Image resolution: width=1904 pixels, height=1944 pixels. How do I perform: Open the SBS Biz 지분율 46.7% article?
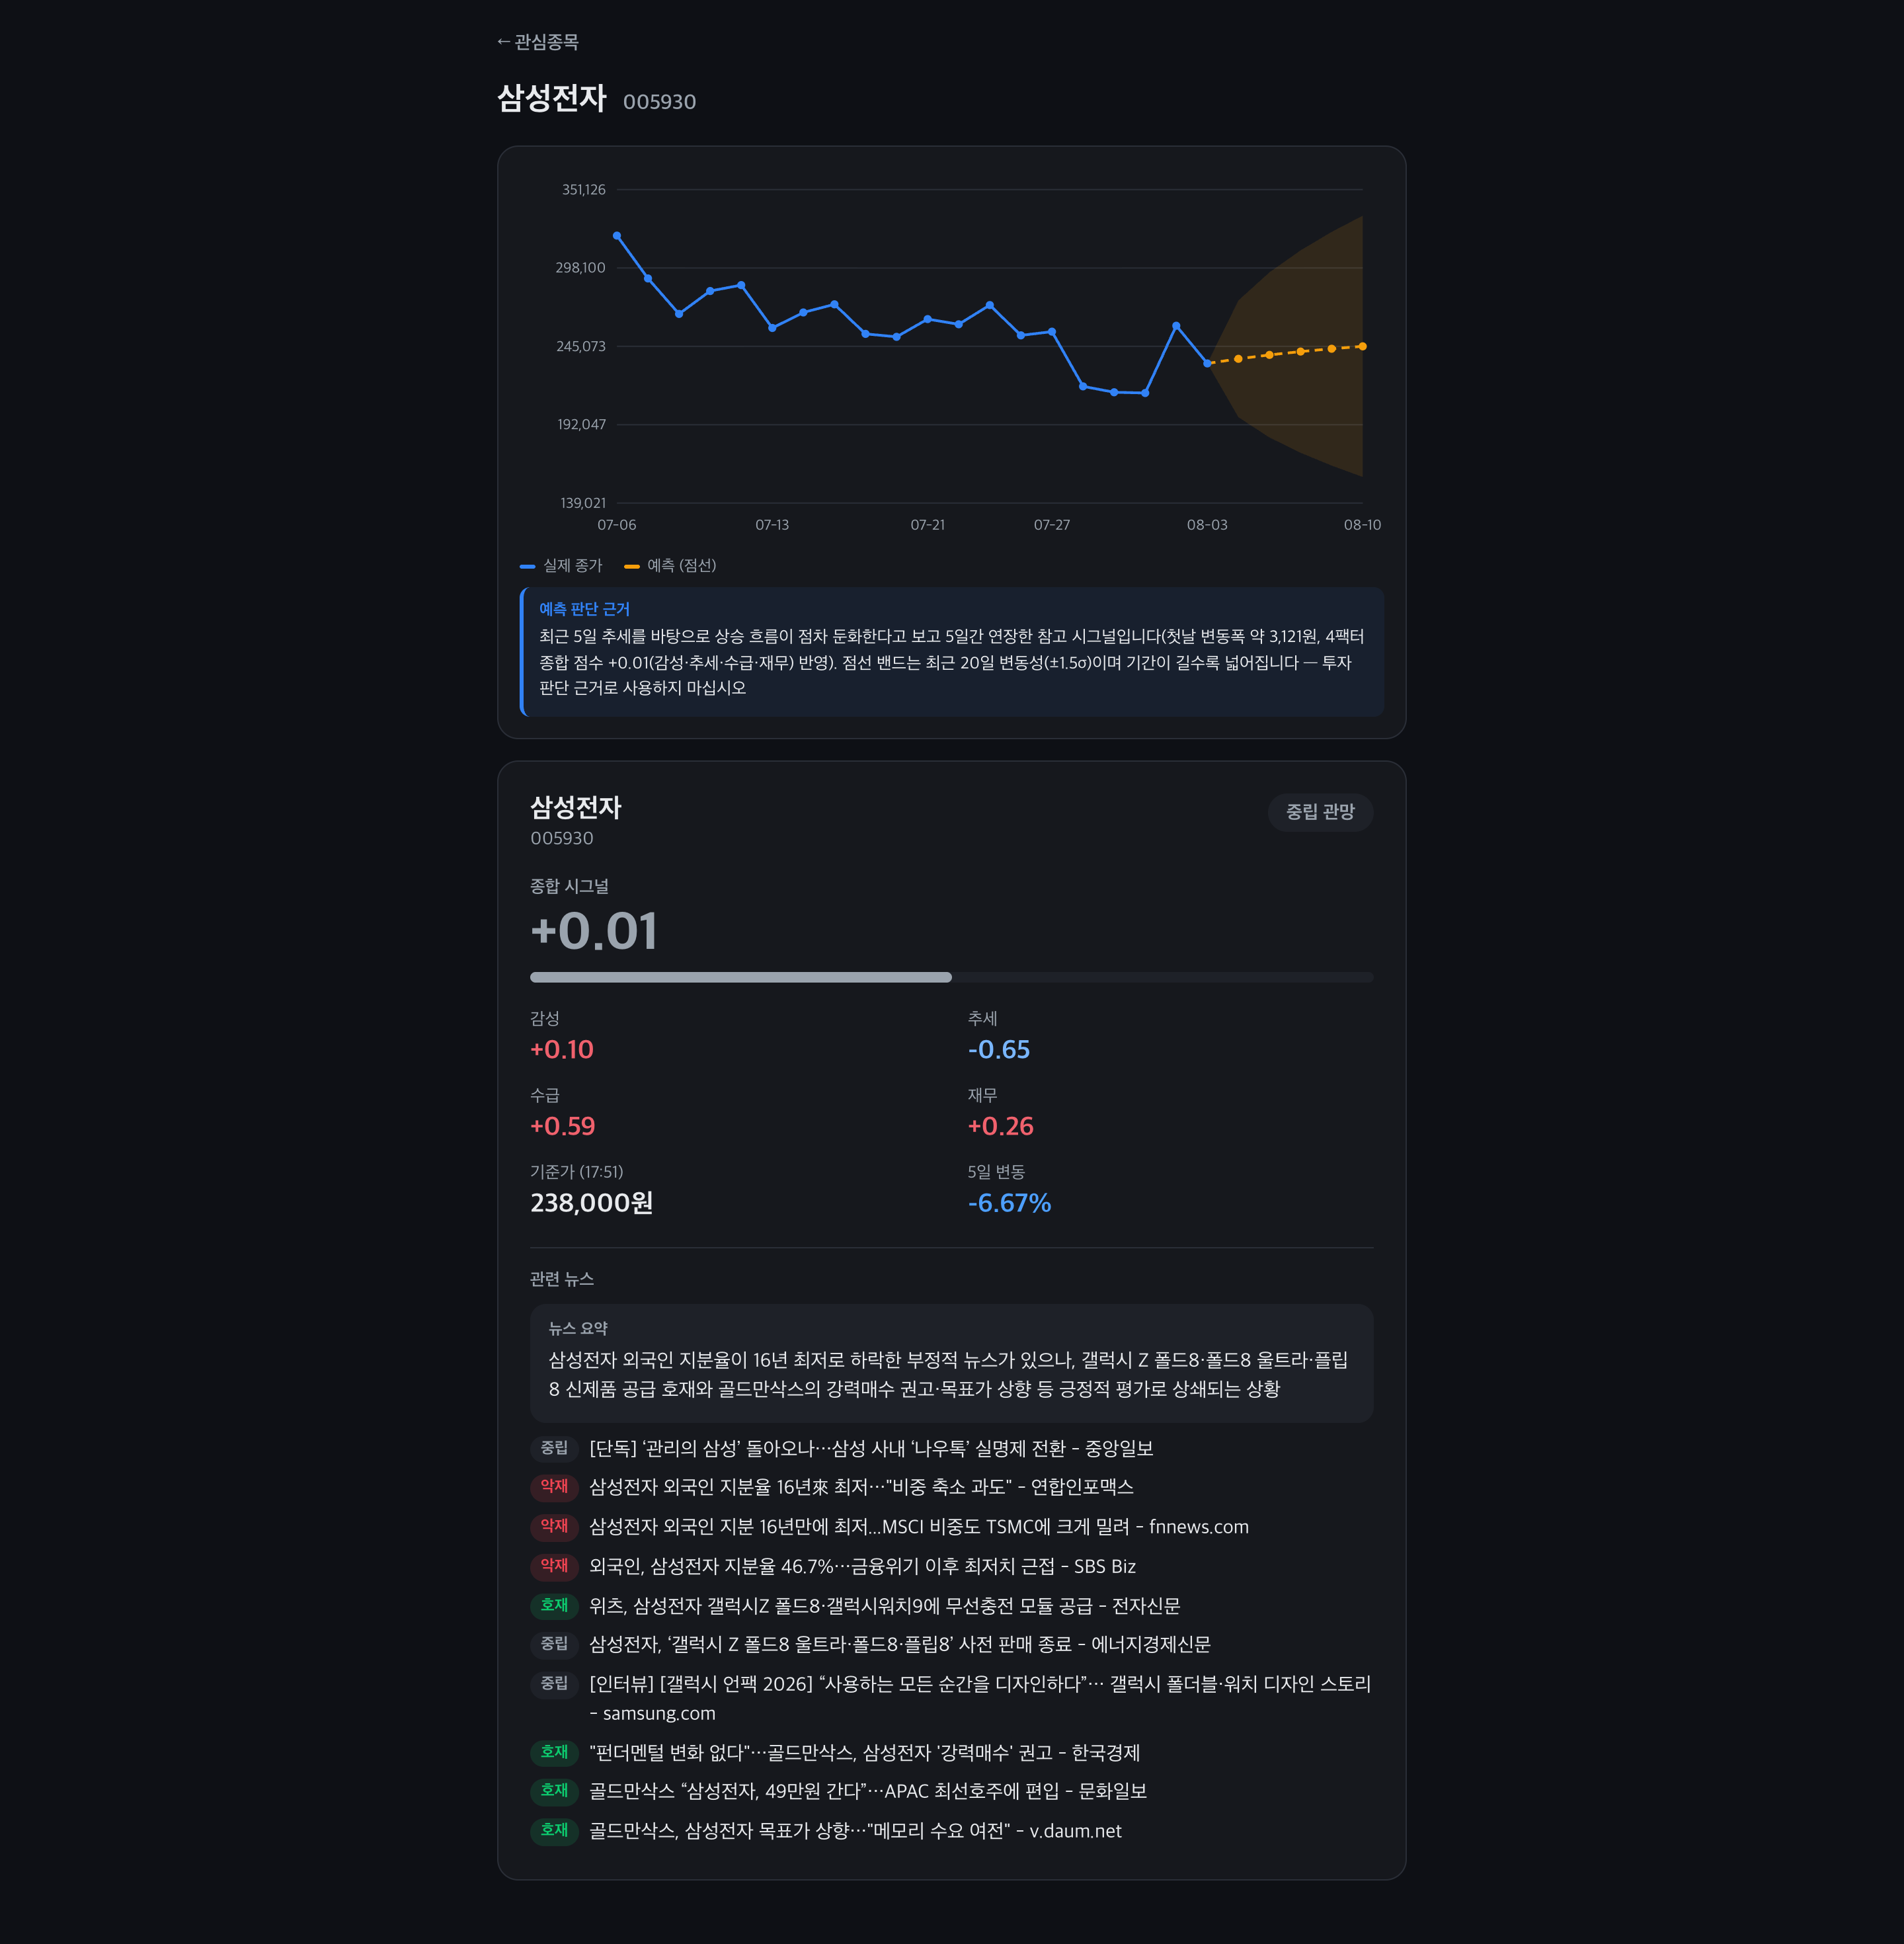tap(862, 1566)
